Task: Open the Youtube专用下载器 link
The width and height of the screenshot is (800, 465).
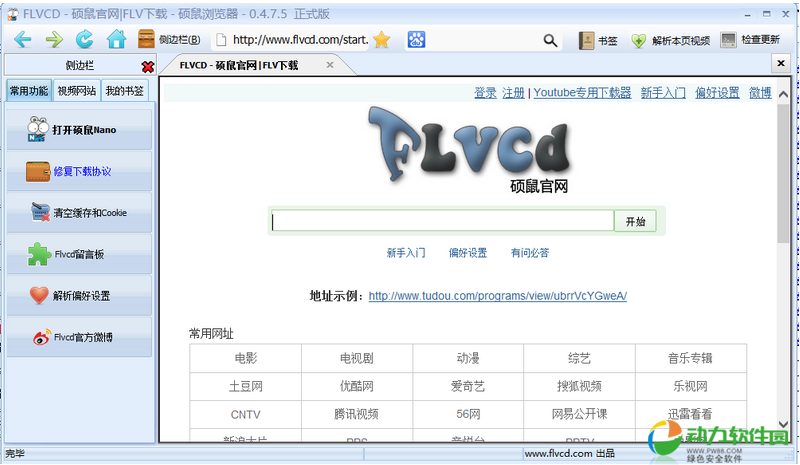Action: (582, 93)
